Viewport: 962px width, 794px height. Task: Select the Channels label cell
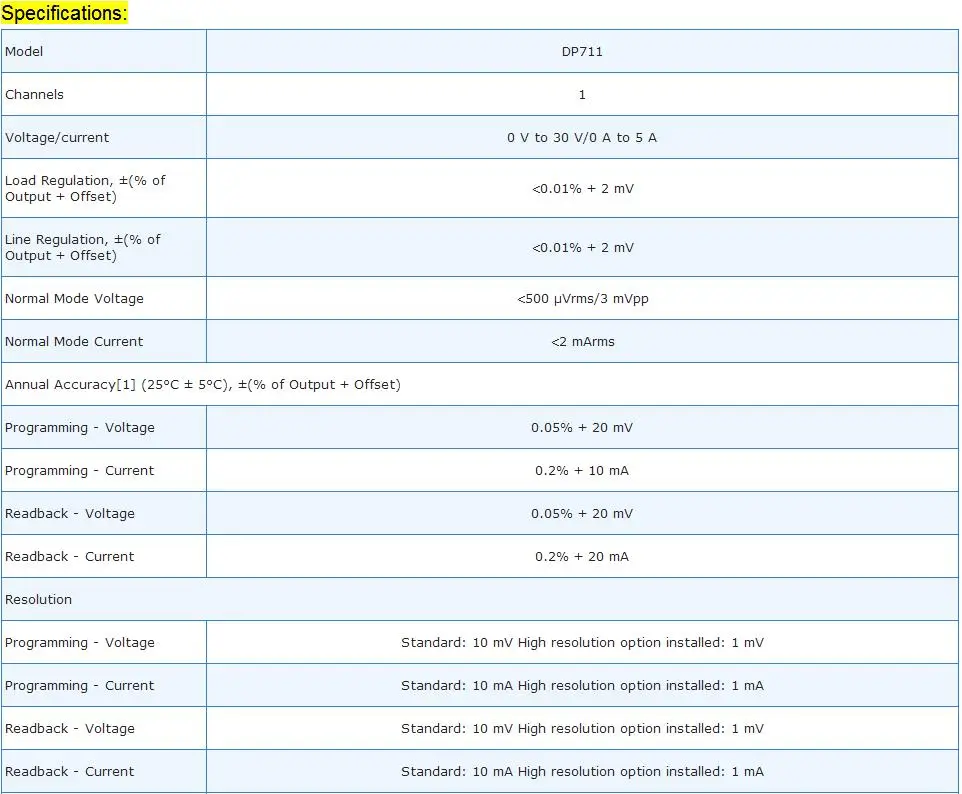tap(104, 94)
